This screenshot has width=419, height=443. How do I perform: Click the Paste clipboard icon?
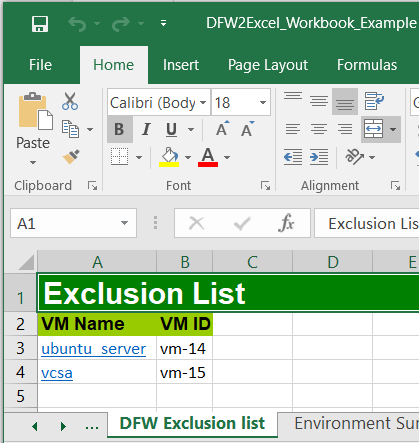pos(35,111)
